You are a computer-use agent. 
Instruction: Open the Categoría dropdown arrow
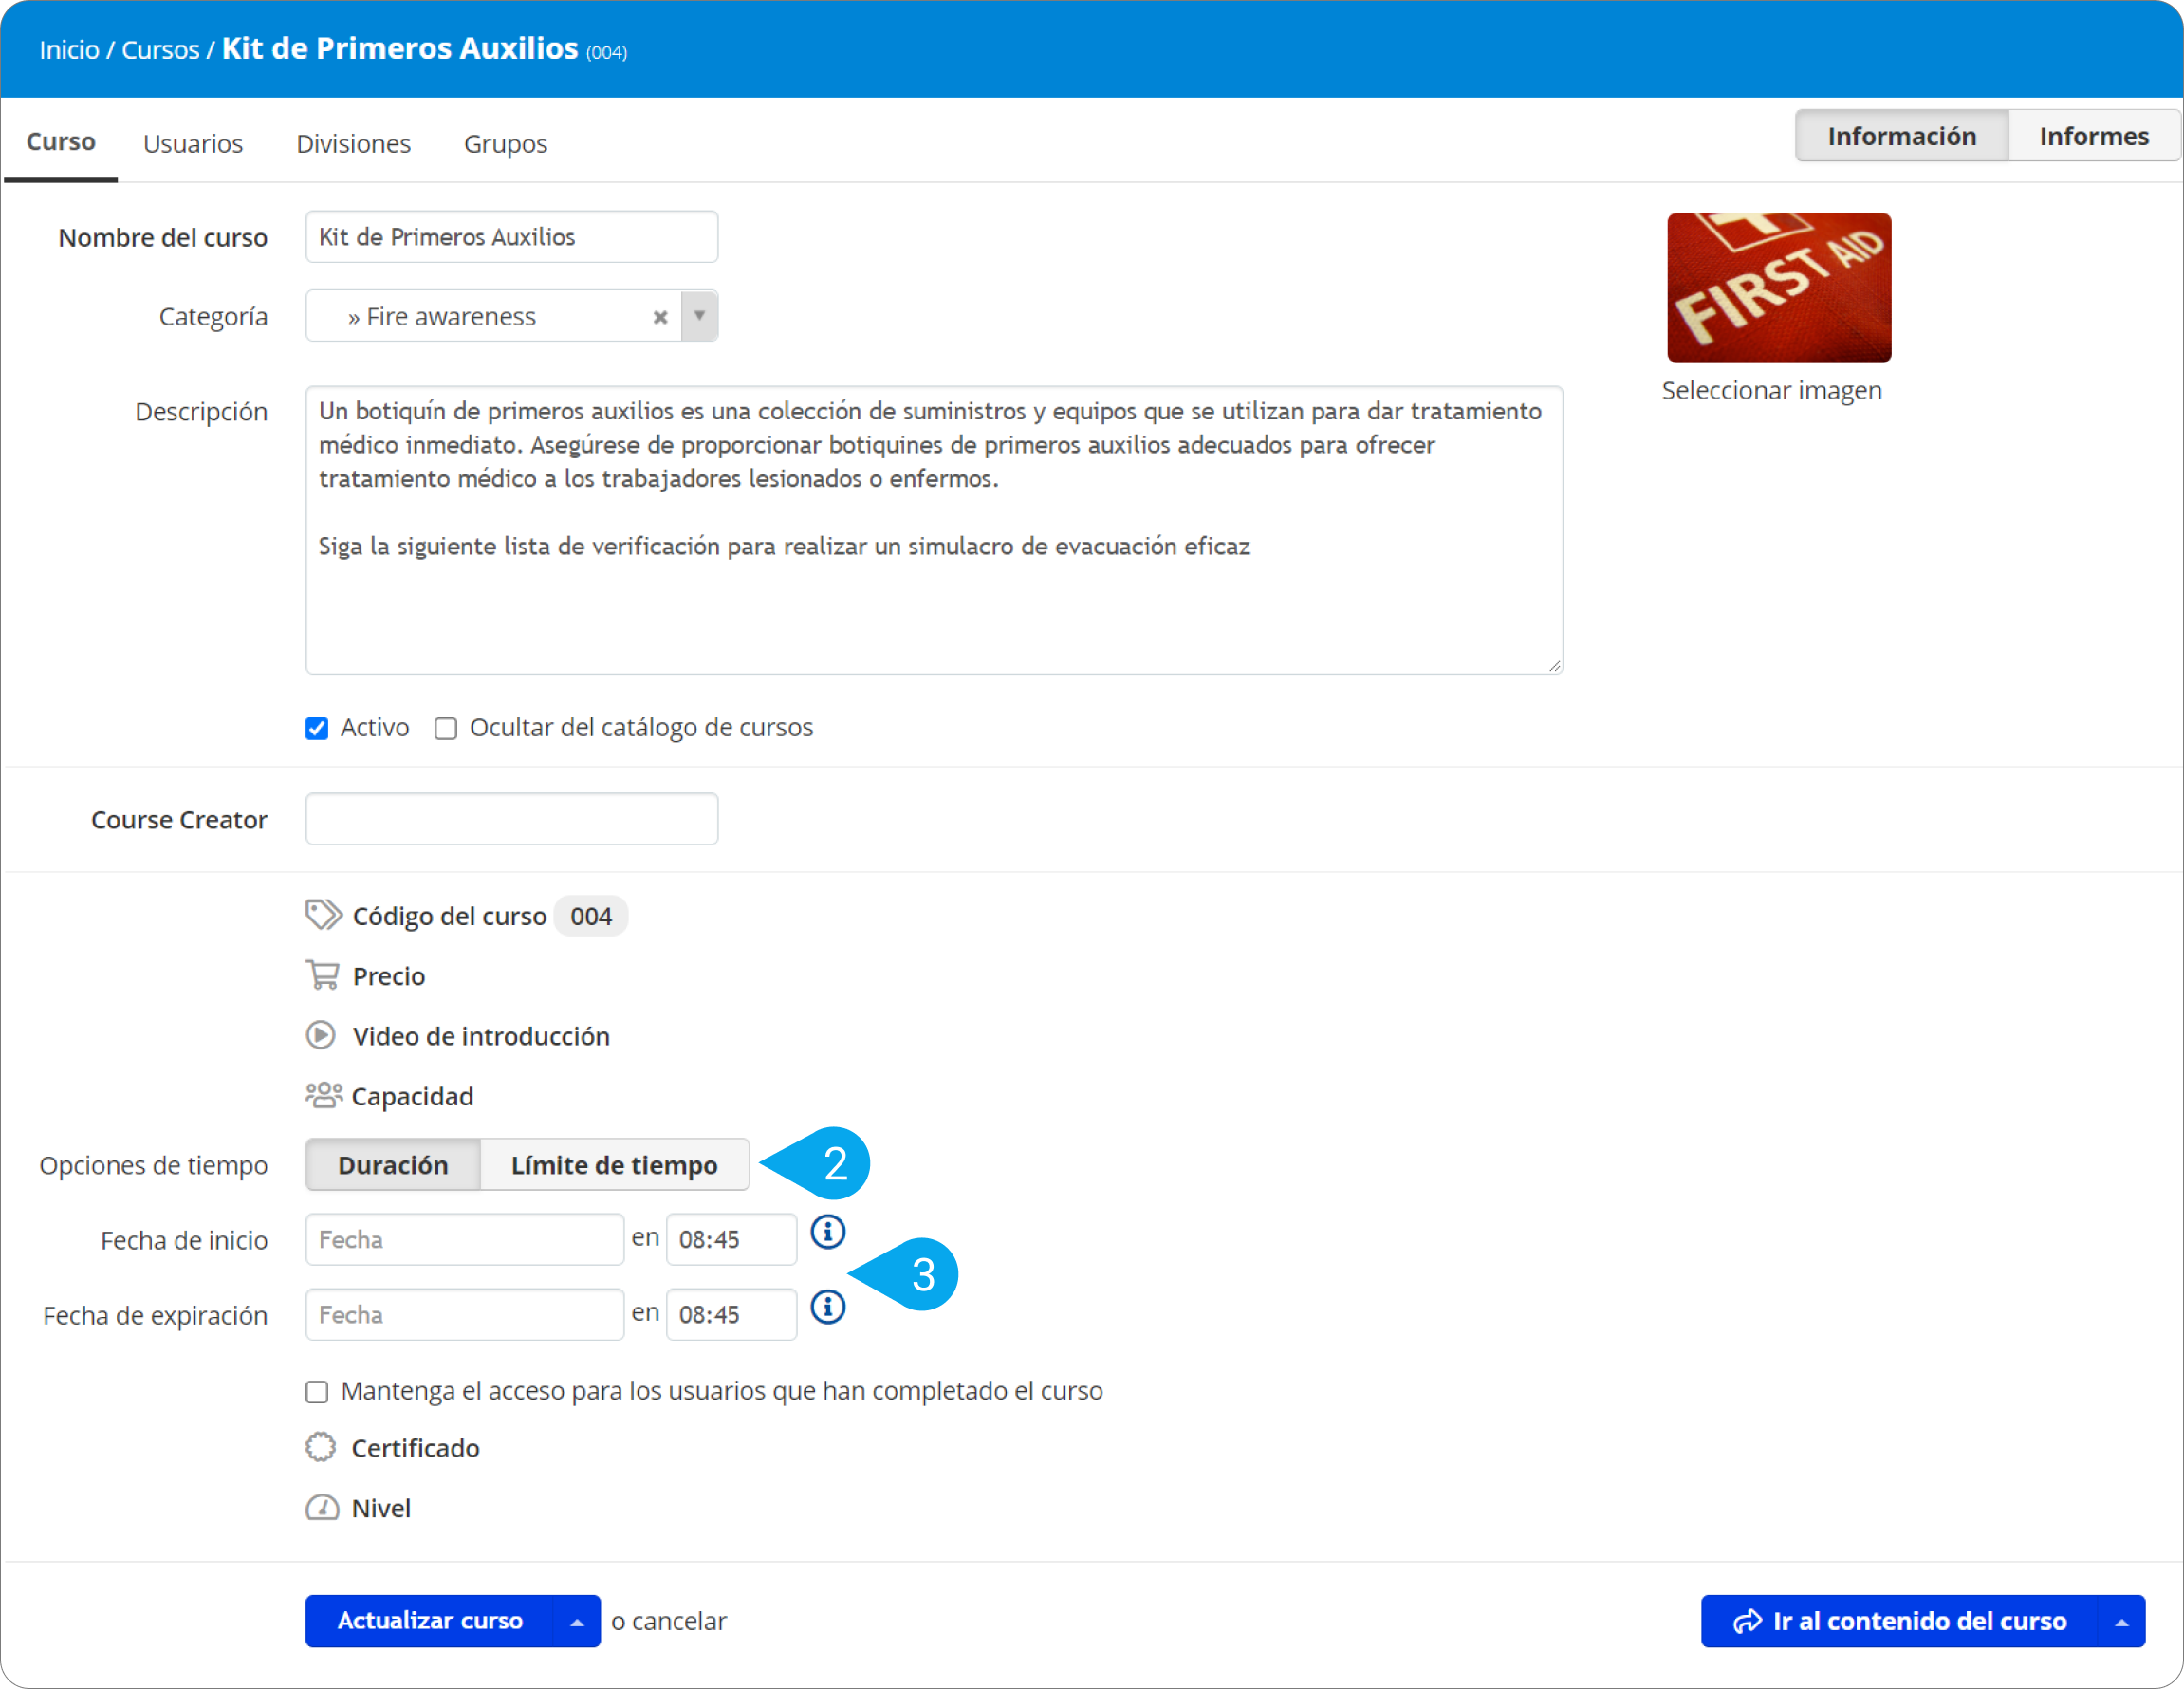point(699,316)
